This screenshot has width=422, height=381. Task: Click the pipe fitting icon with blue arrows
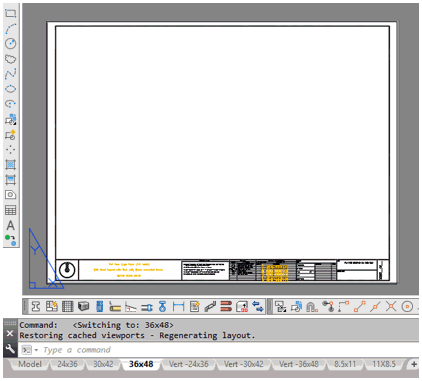pyautogui.click(x=147, y=306)
